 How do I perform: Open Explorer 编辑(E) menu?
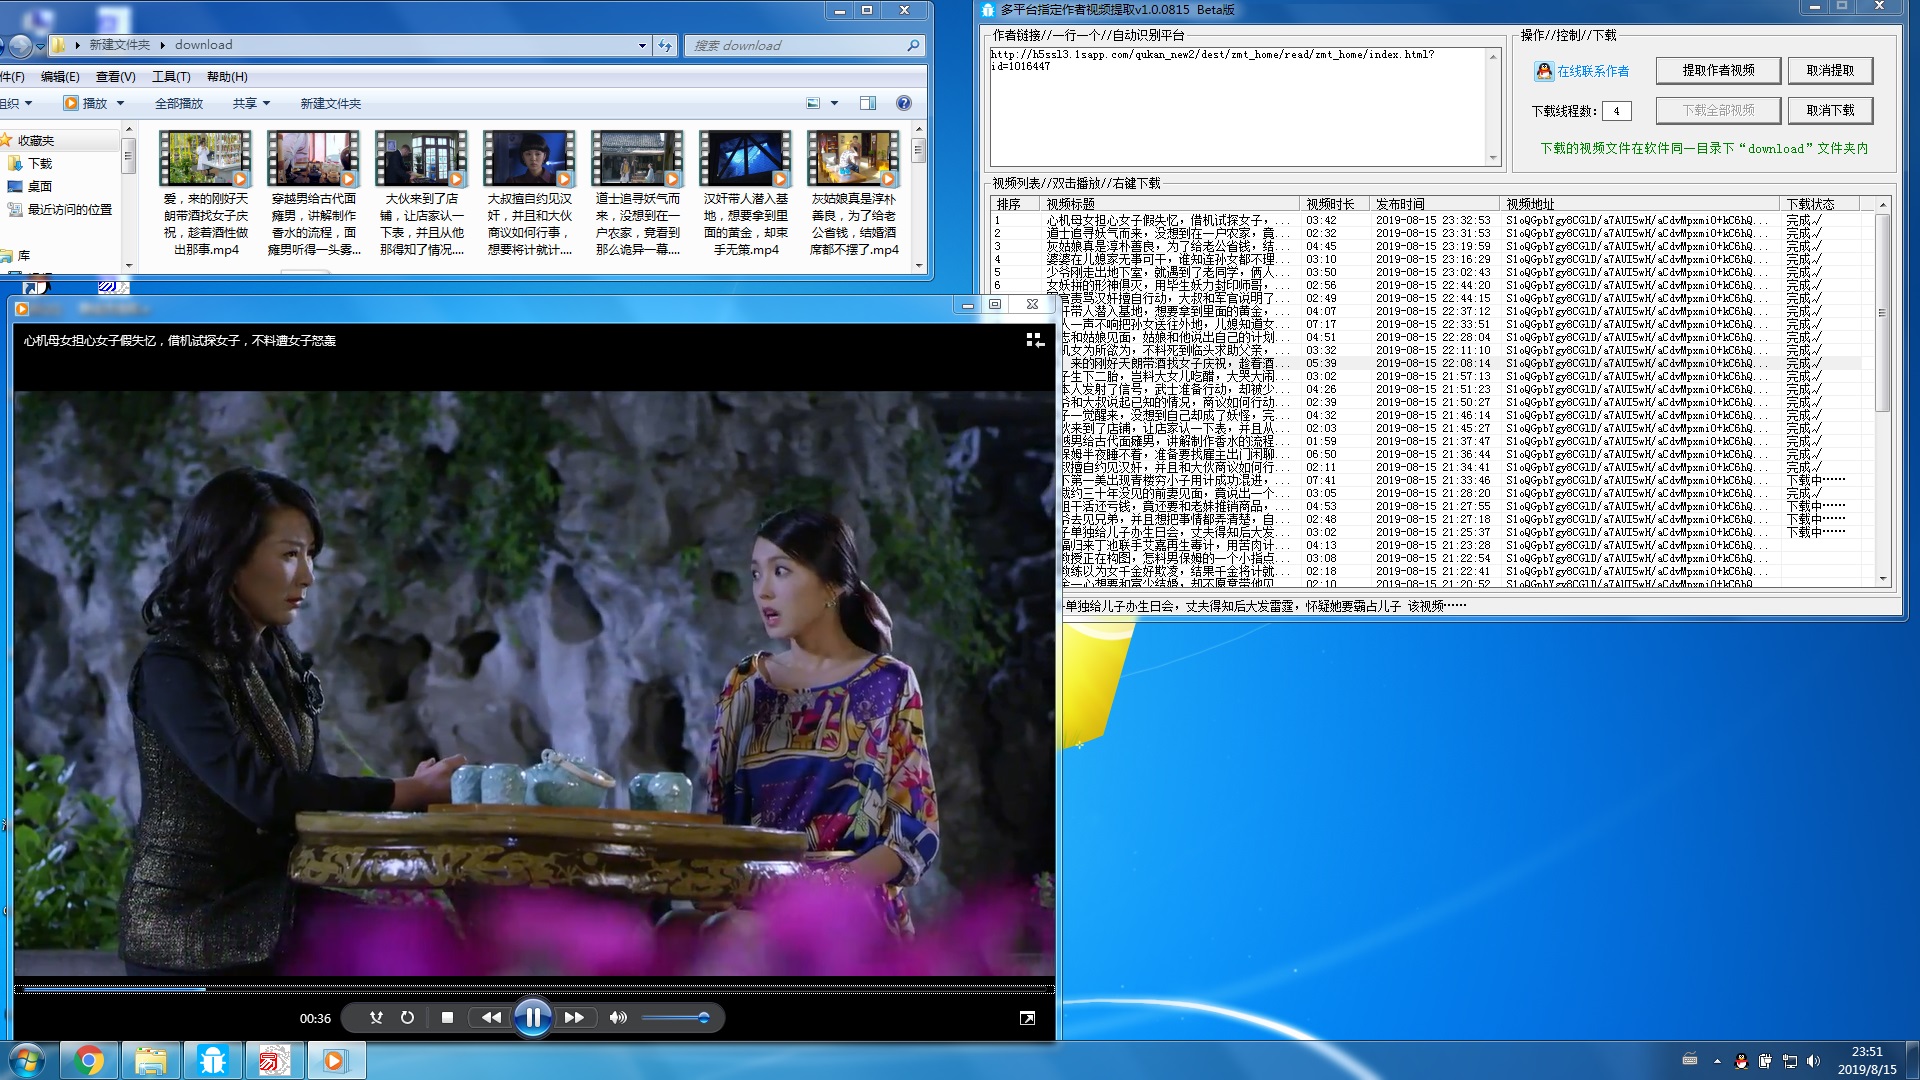[60, 76]
